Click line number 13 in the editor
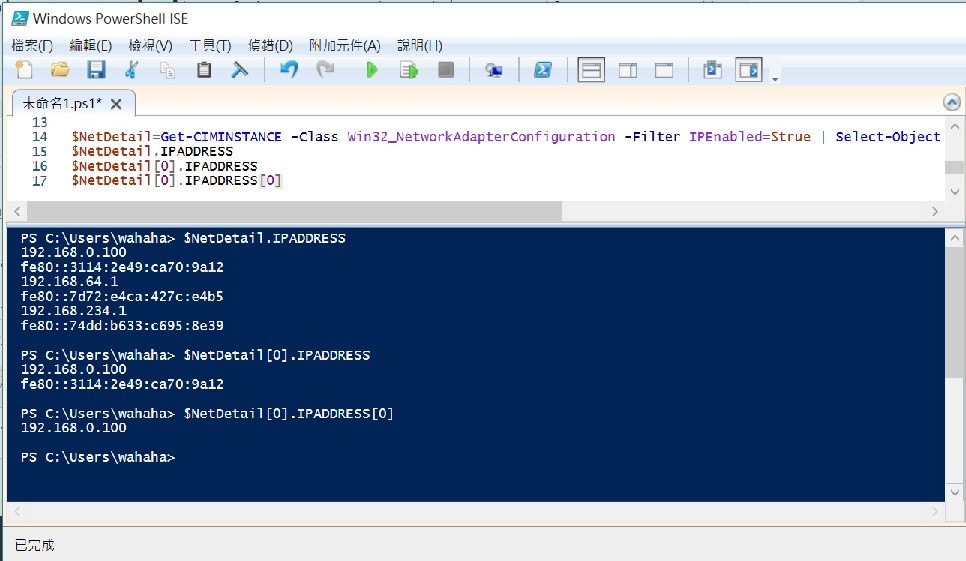966x561 pixels. tap(39, 122)
